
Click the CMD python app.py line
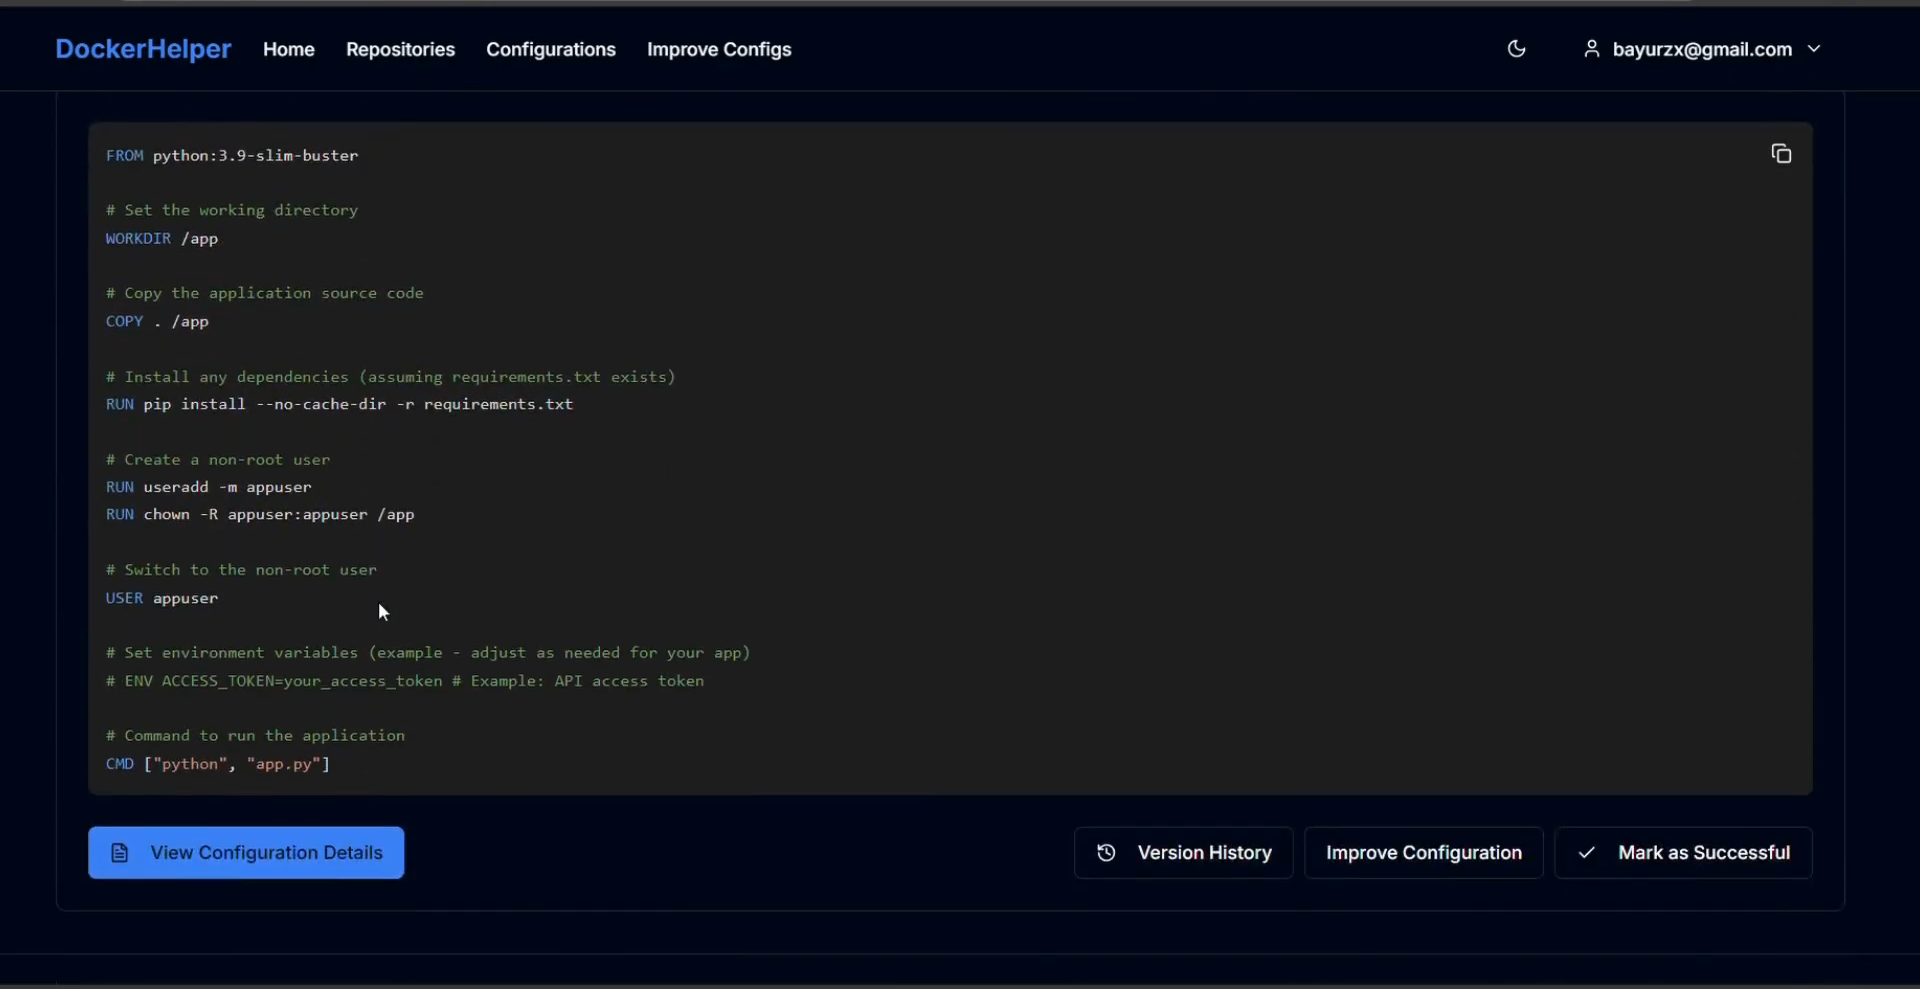point(218,764)
